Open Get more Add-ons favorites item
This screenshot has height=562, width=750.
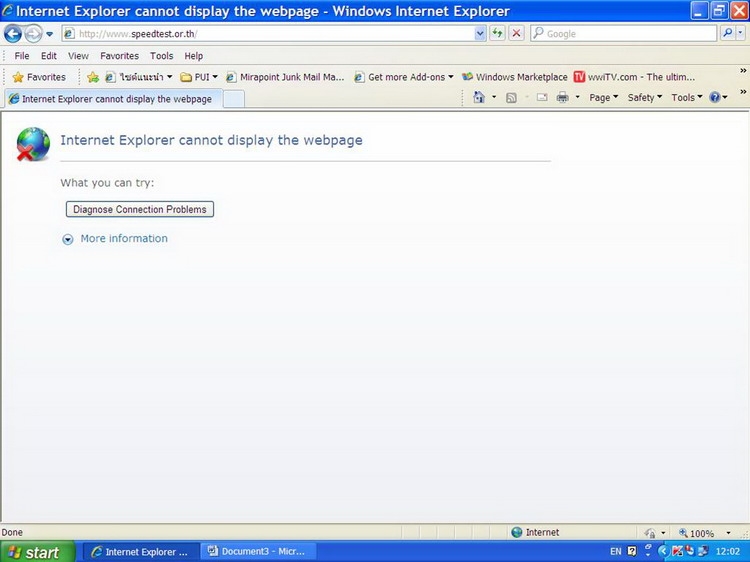[x=404, y=77]
